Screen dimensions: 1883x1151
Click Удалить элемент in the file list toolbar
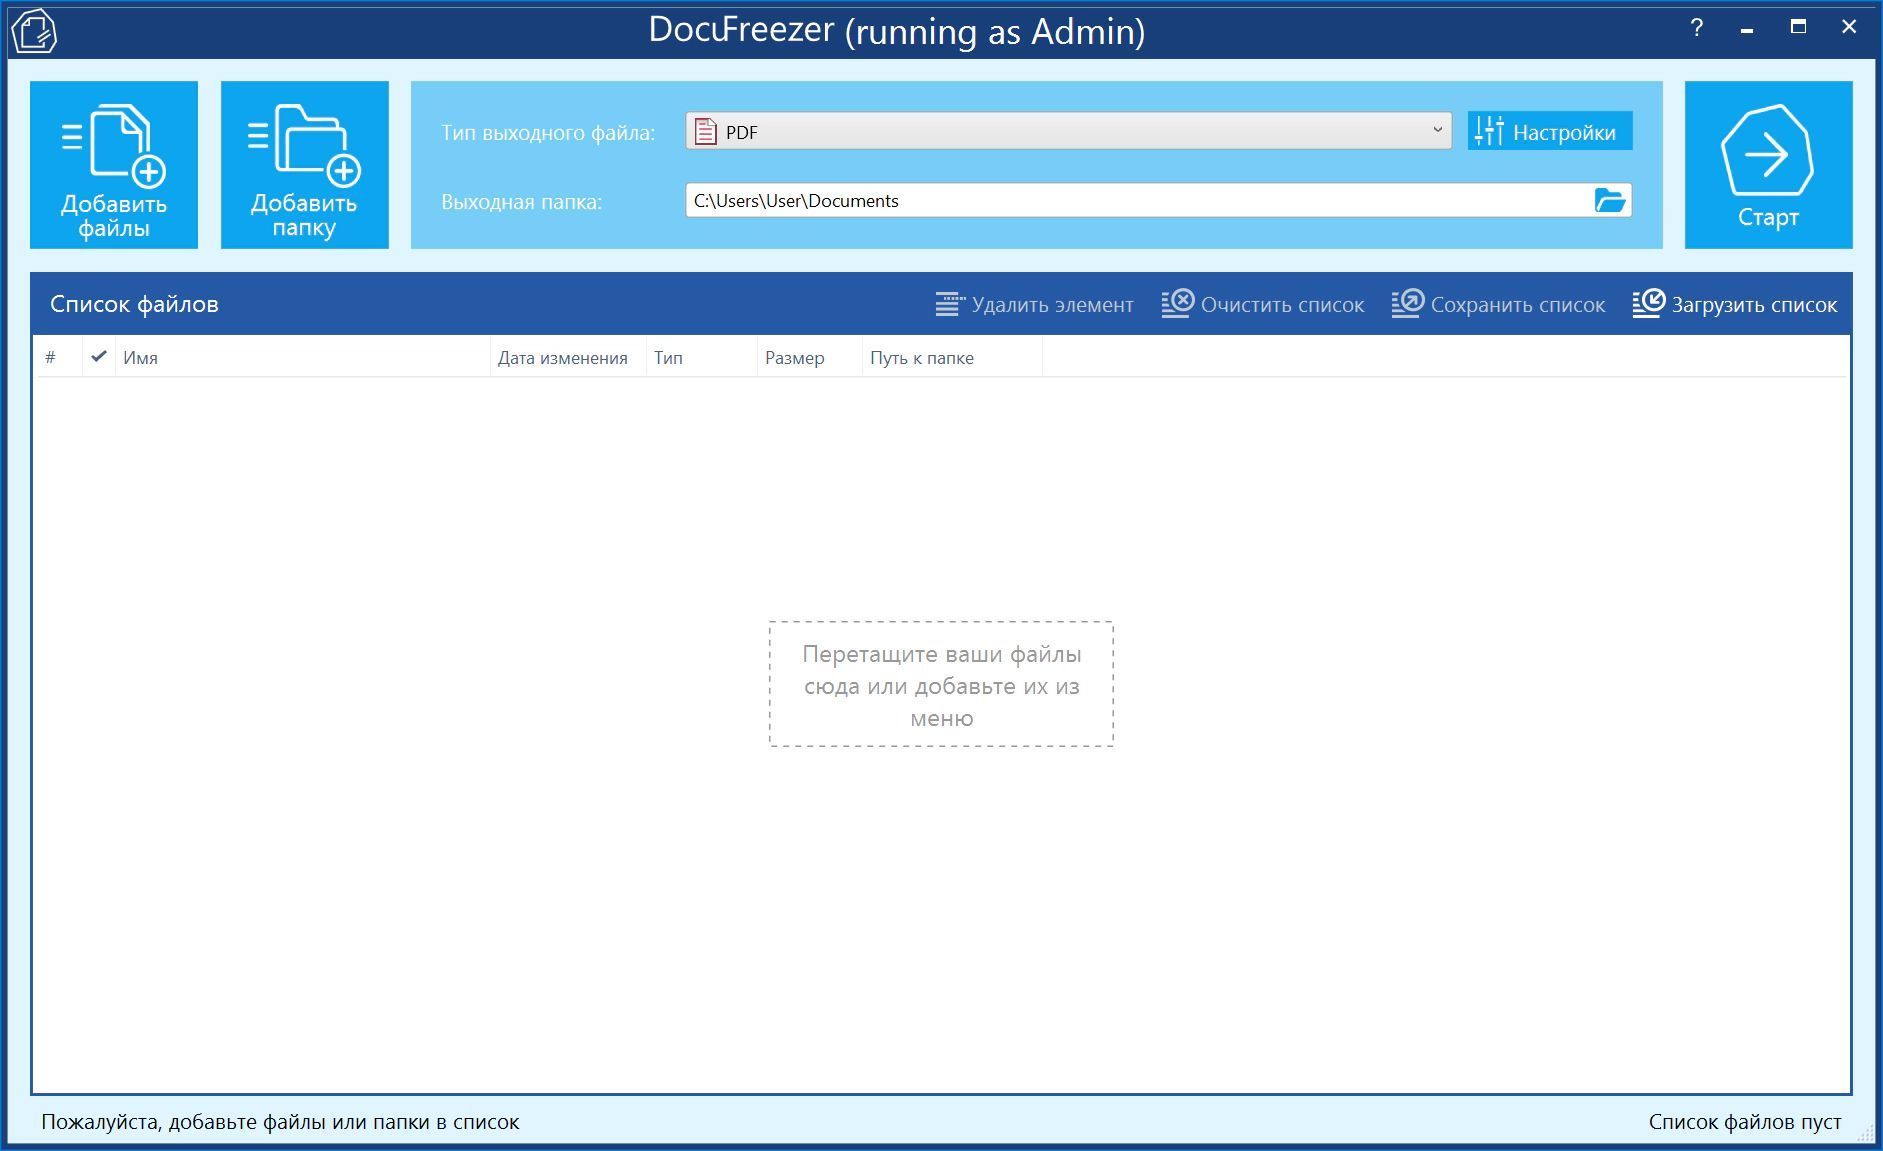pyautogui.click(x=1035, y=304)
